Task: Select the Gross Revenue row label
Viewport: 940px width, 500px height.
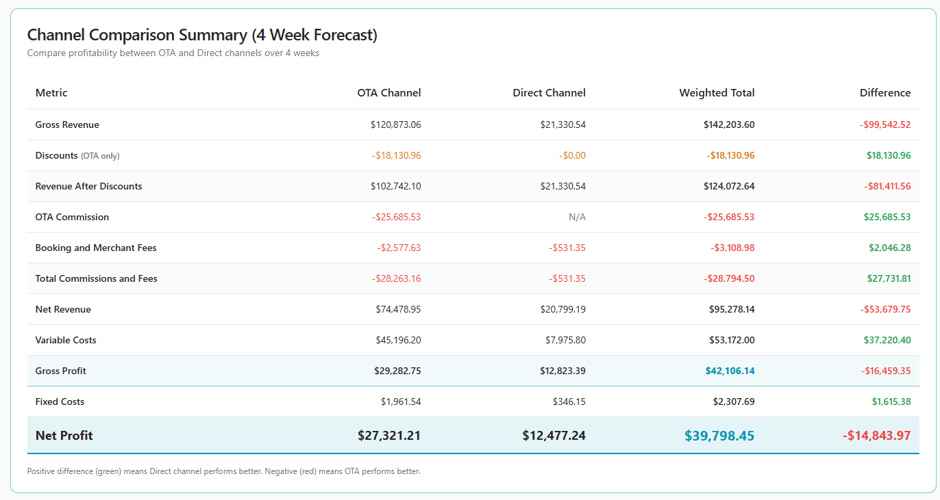Action: (67, 125)
